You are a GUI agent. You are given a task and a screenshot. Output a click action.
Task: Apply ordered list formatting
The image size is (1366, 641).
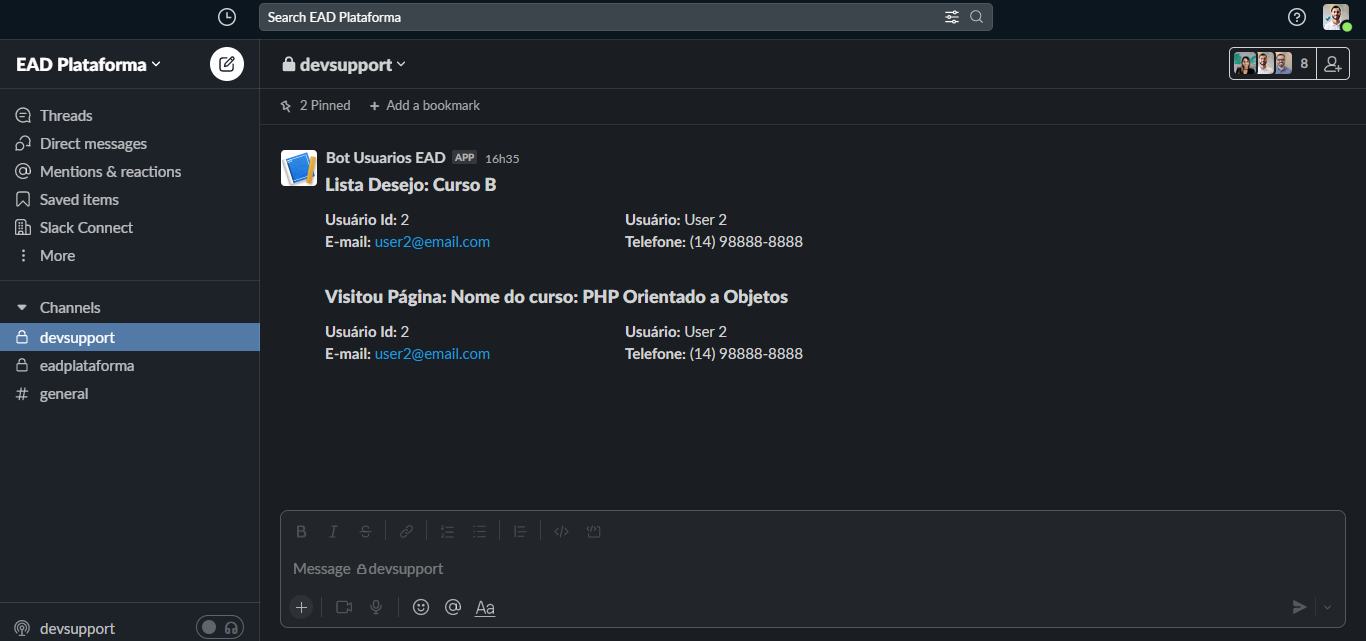(447, 532)
